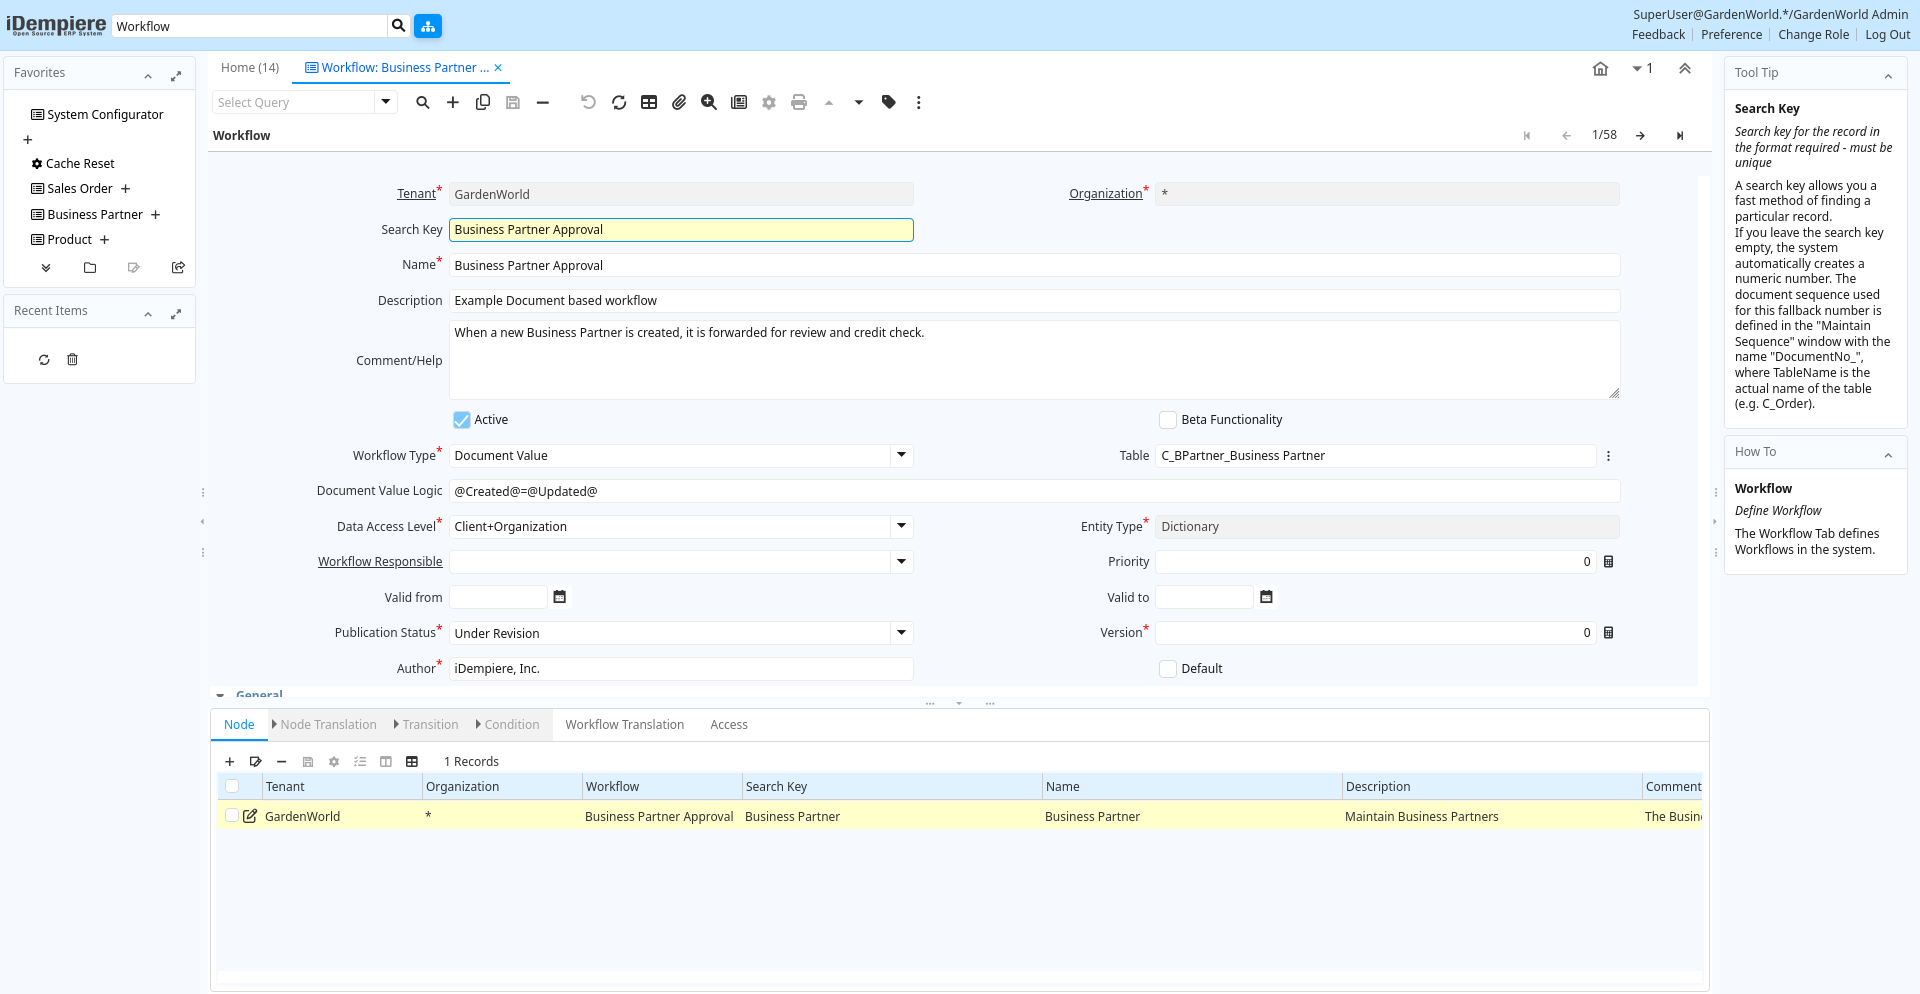Click the New Record plus icon in main toolbar
Image resolution: width=1920 pixels, height=994 pixels.
[x=453, y=102]
